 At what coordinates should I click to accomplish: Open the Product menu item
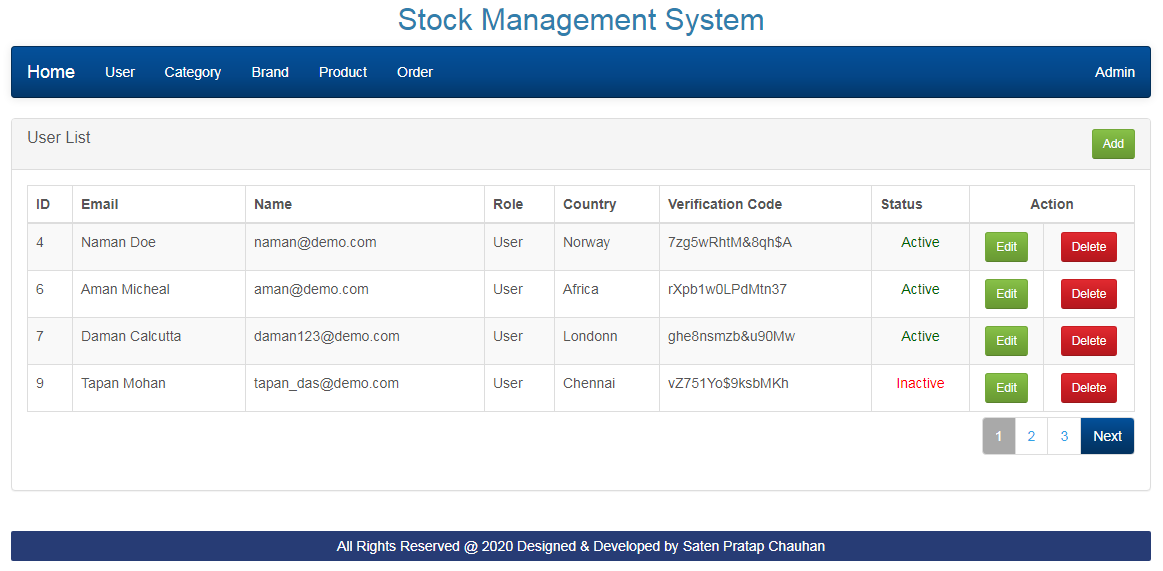(x=343, y=72)
